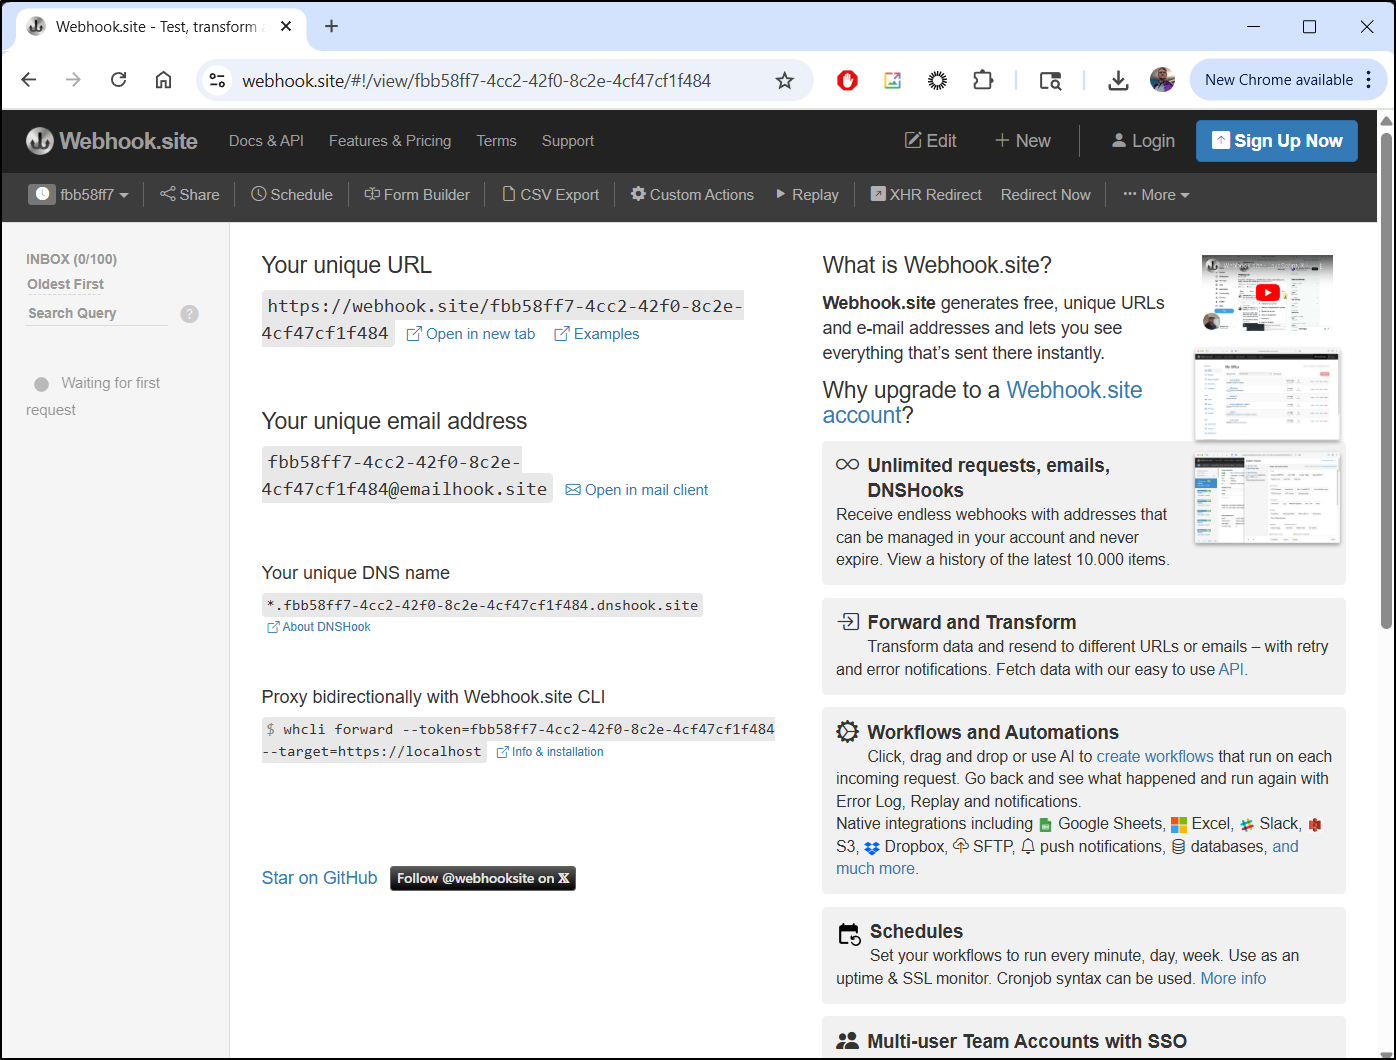Click the Webhook.site logo icon

pos(40,141)
